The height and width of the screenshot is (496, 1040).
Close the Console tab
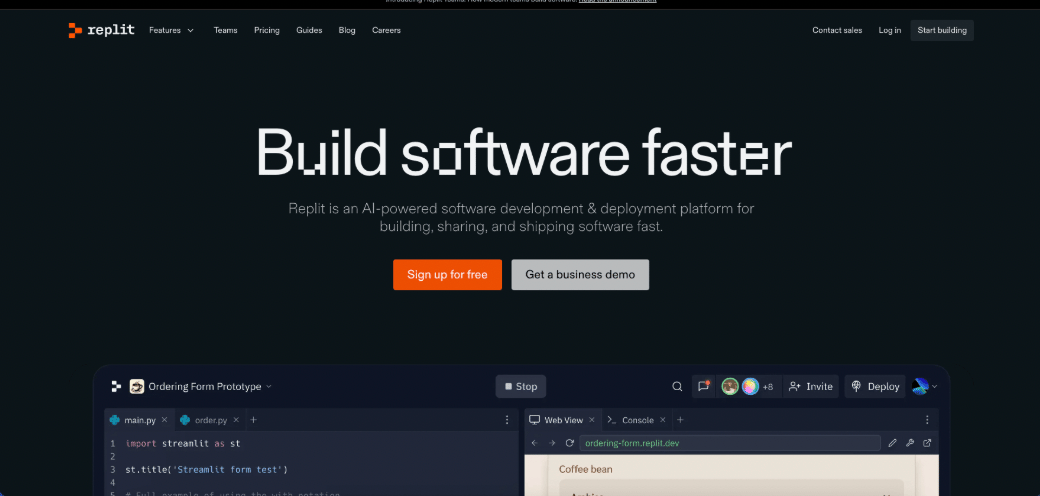coord(661,420)
